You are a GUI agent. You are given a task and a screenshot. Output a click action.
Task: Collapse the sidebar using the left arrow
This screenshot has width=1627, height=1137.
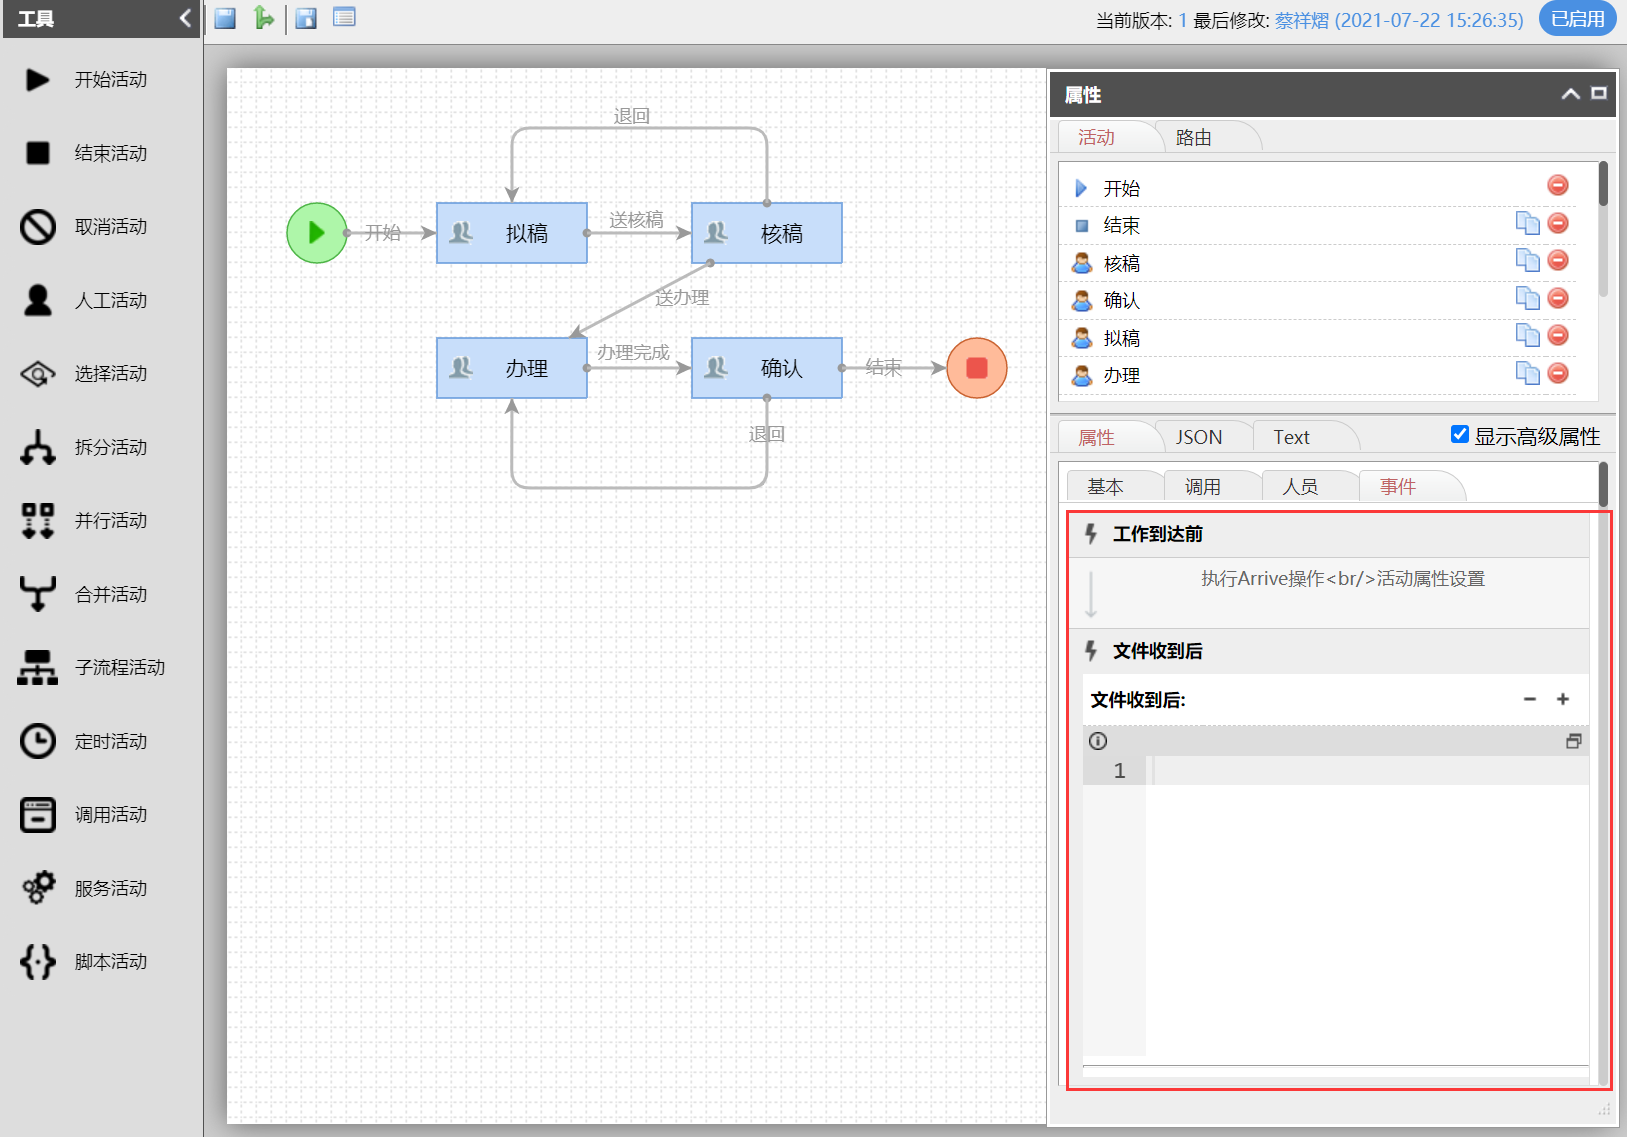point(183,17)
